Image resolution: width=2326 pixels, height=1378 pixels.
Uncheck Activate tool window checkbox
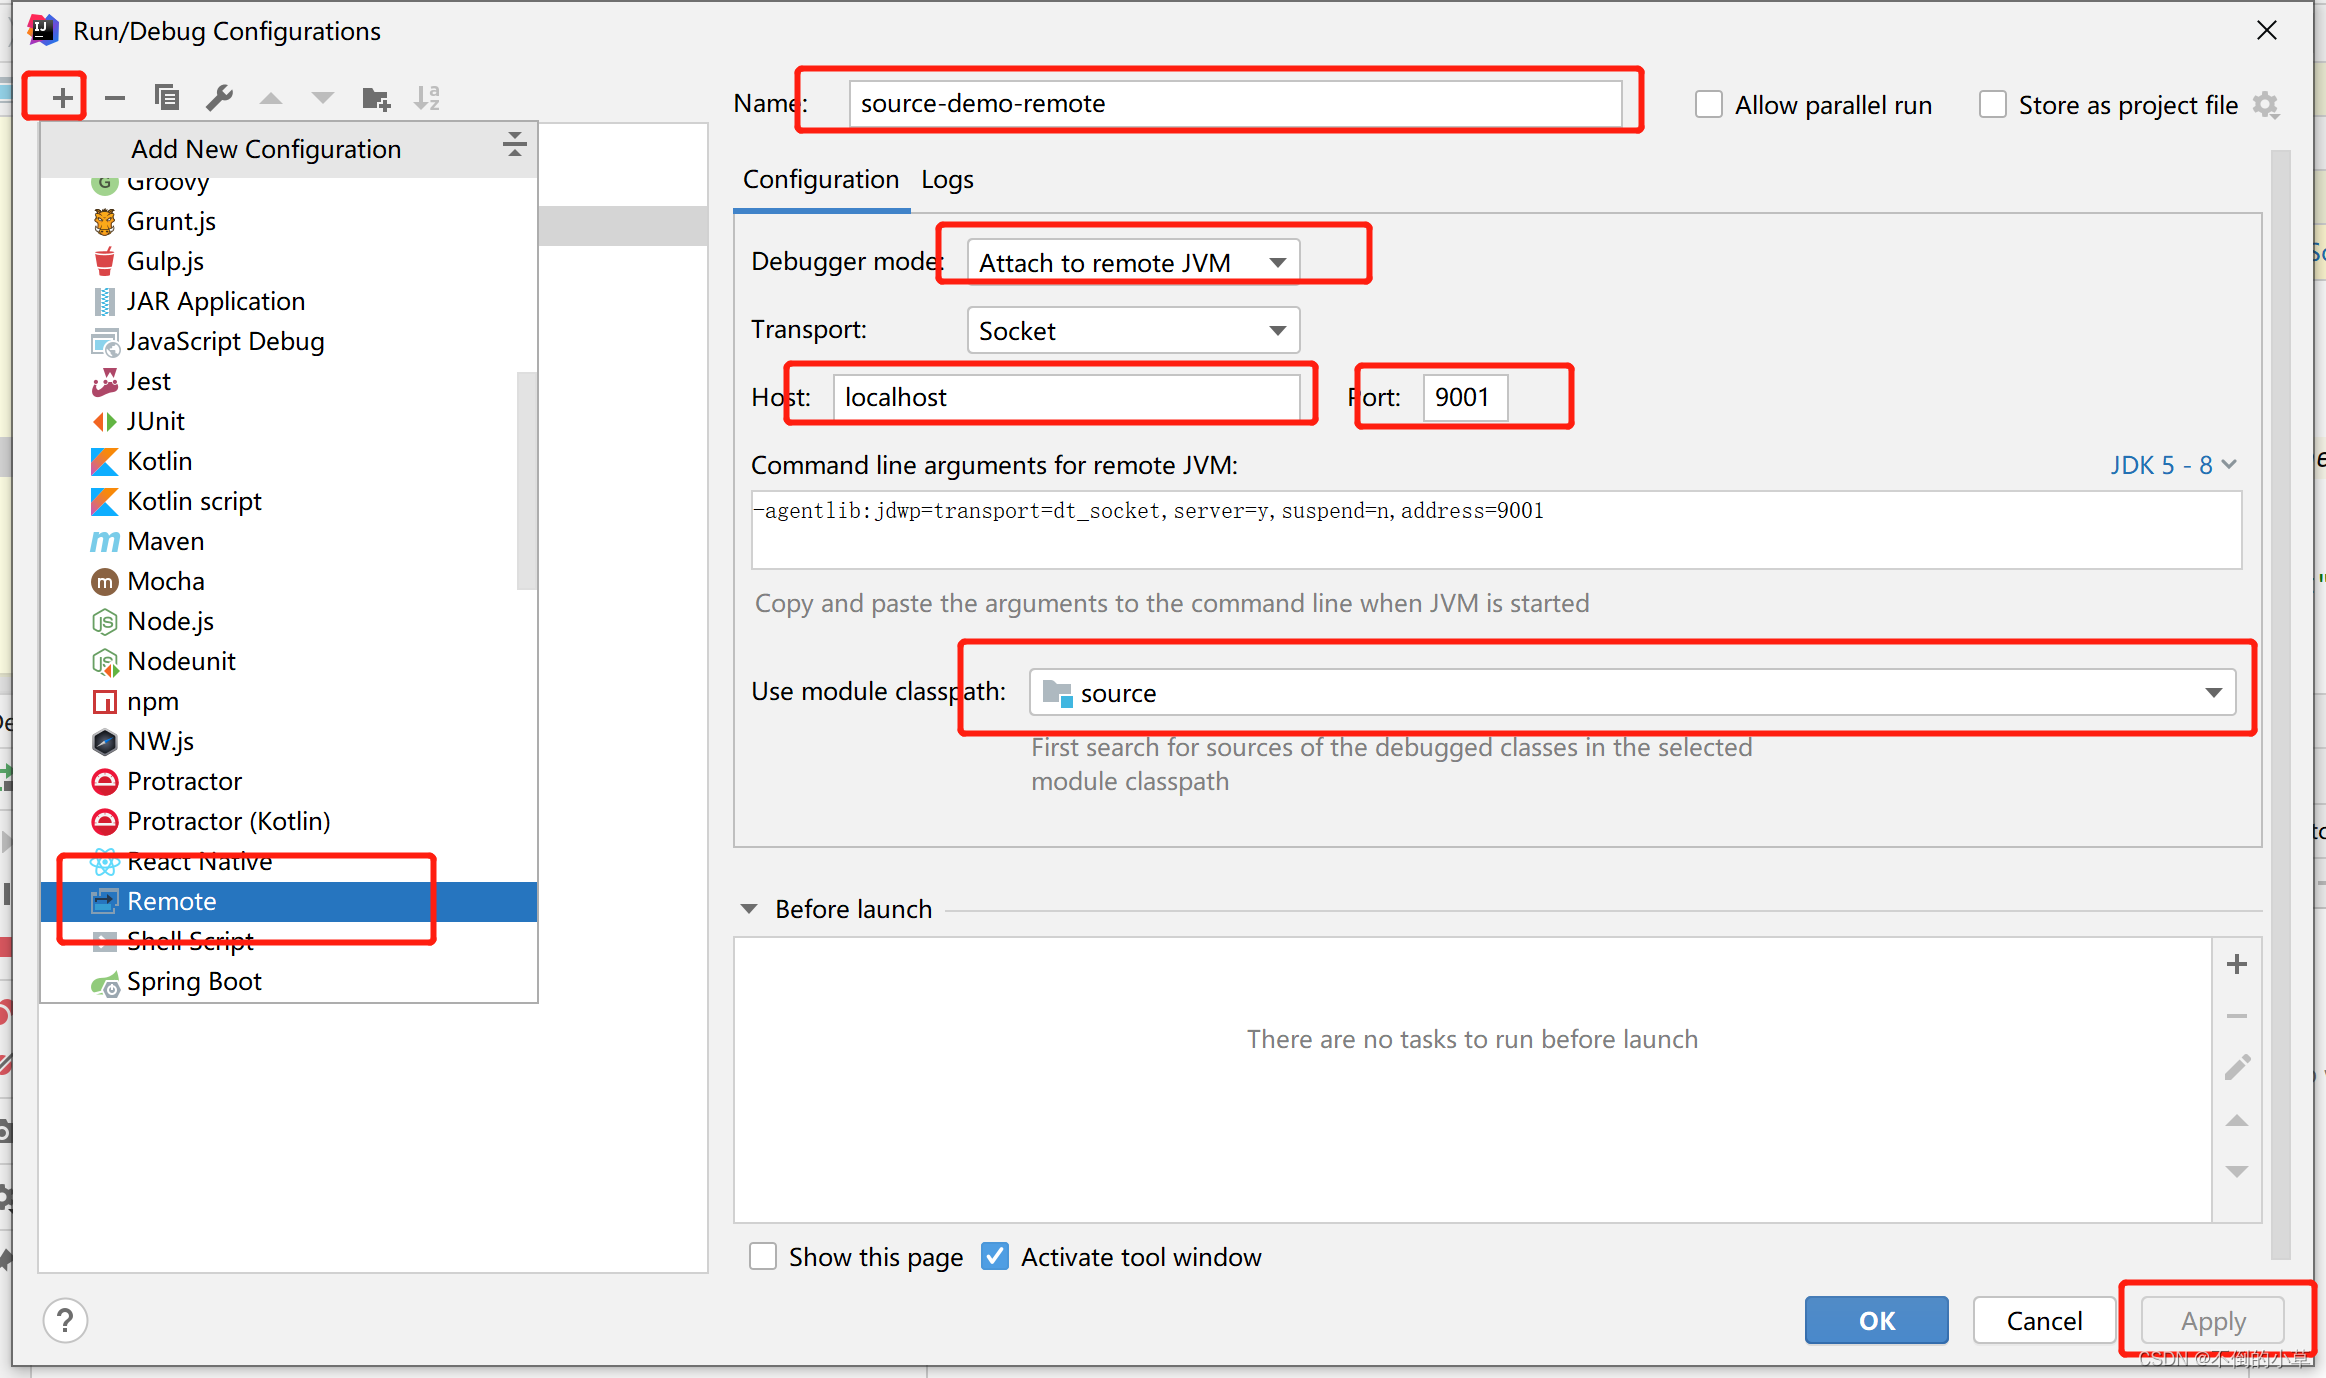click(995, 1256)
